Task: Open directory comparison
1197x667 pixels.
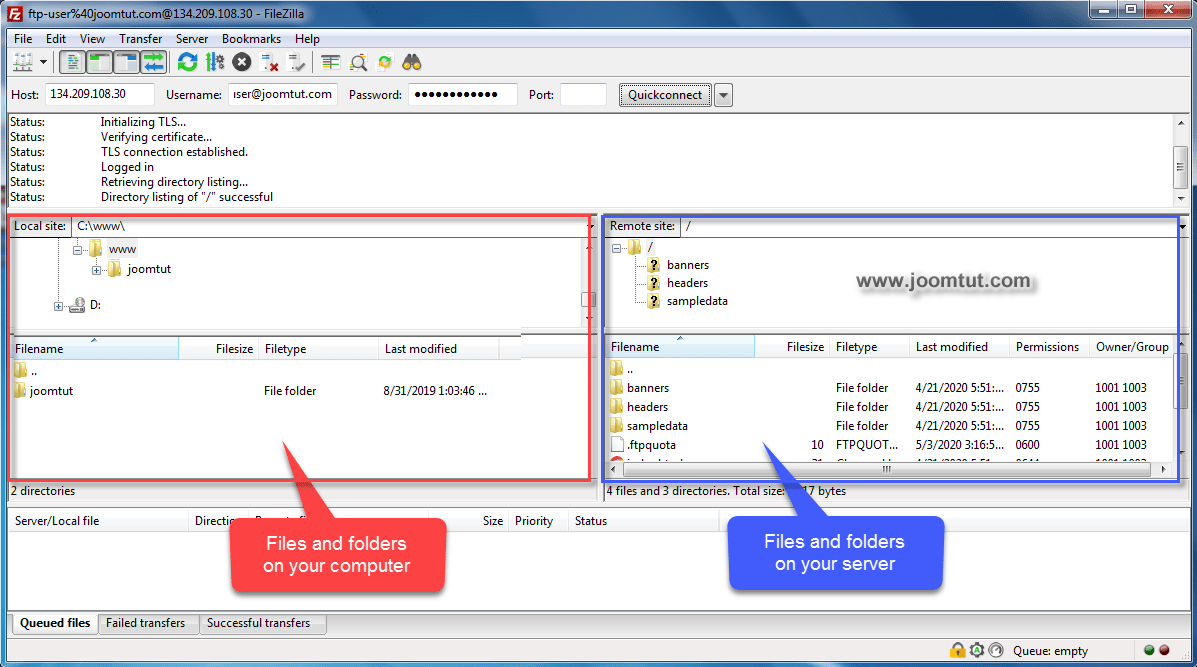Action: tap(358, 61)
